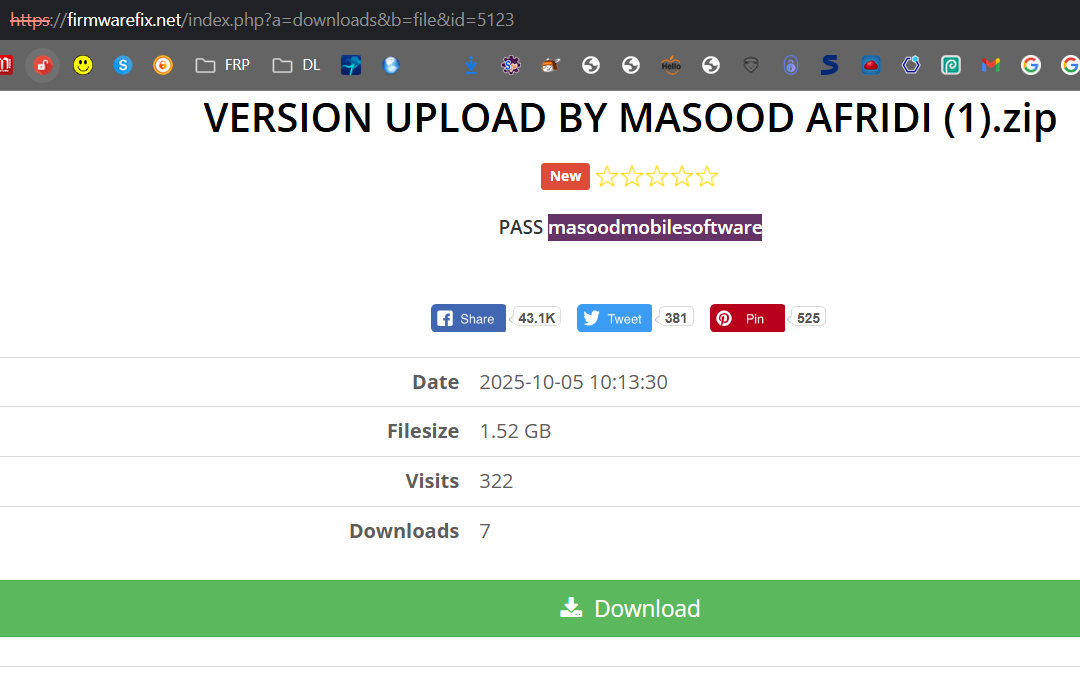Viewport: 1080px width, 681px height.
Task: Rate the file with the fifth star
Action: 706,176
